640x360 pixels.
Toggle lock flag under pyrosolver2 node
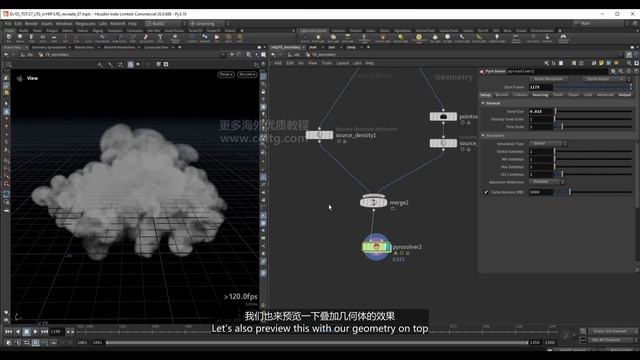(x=407, y=253)
